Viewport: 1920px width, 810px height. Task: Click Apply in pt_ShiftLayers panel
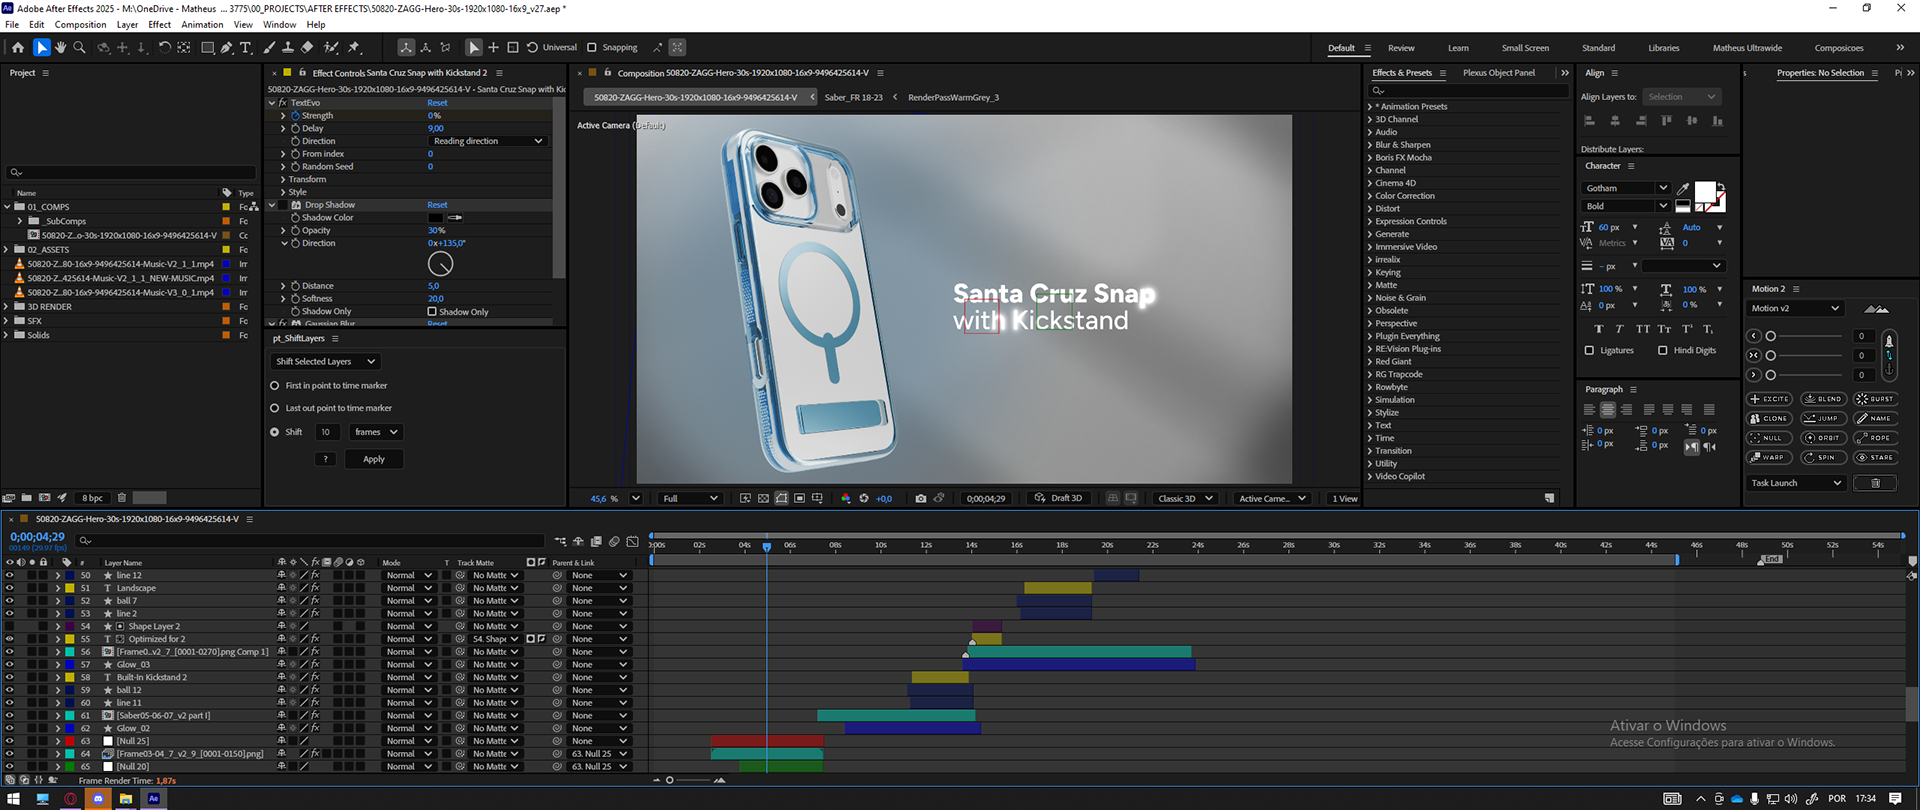(374, 459)
